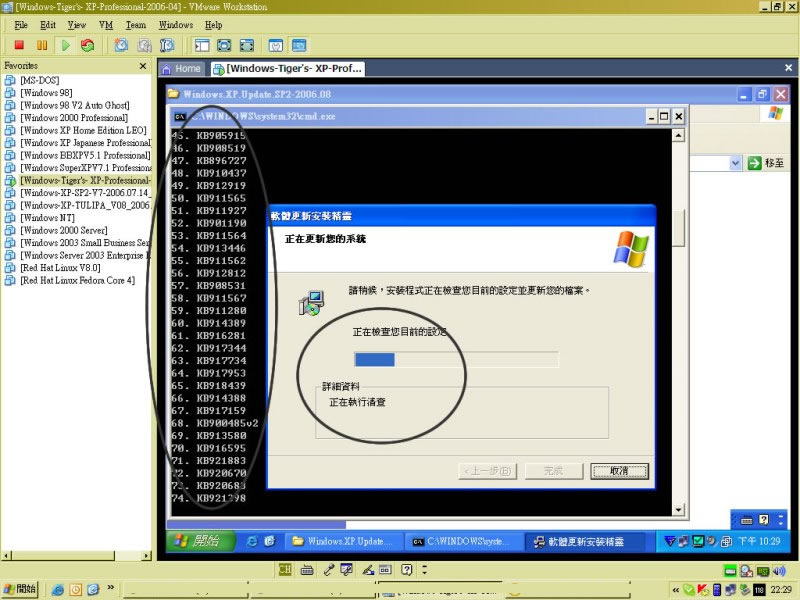Click the KB917953 line in cmd window
This screenshot has width=800, height=600.
click(x=209, y=373)
